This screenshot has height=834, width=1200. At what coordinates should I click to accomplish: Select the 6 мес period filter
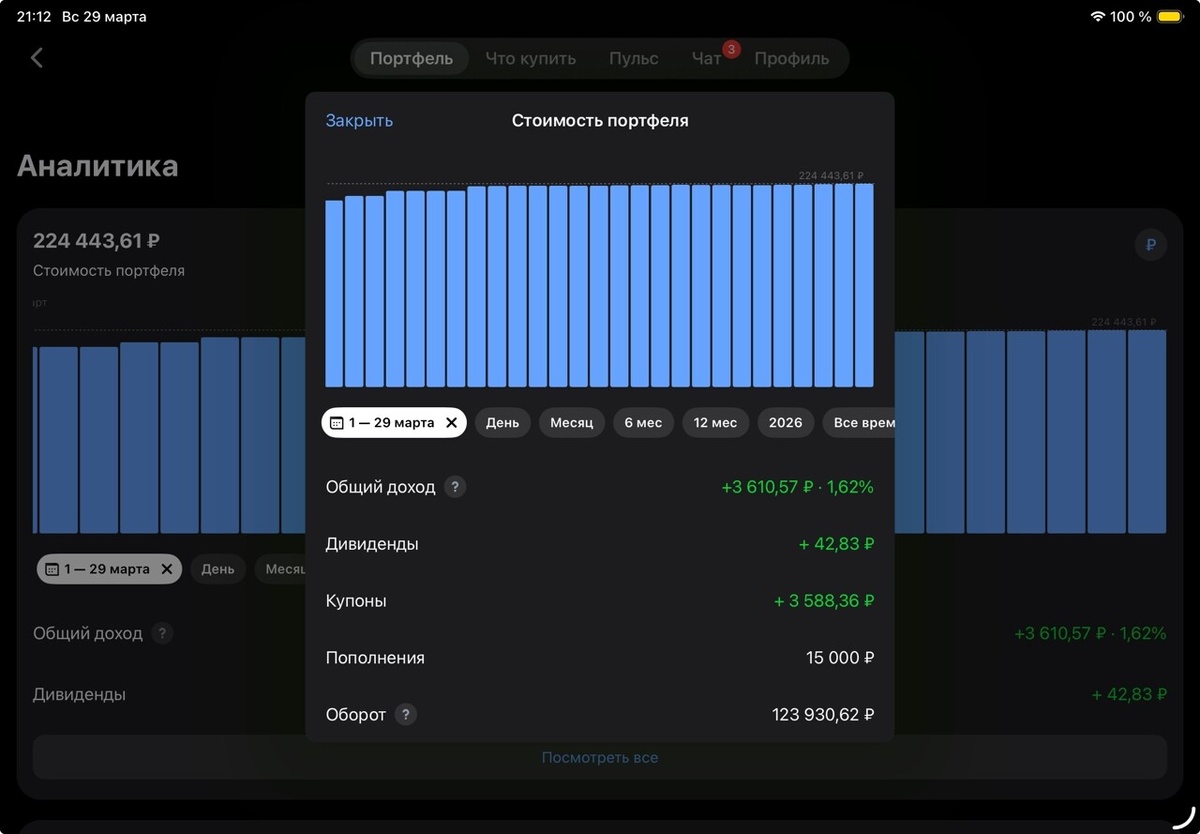(643, 422)
